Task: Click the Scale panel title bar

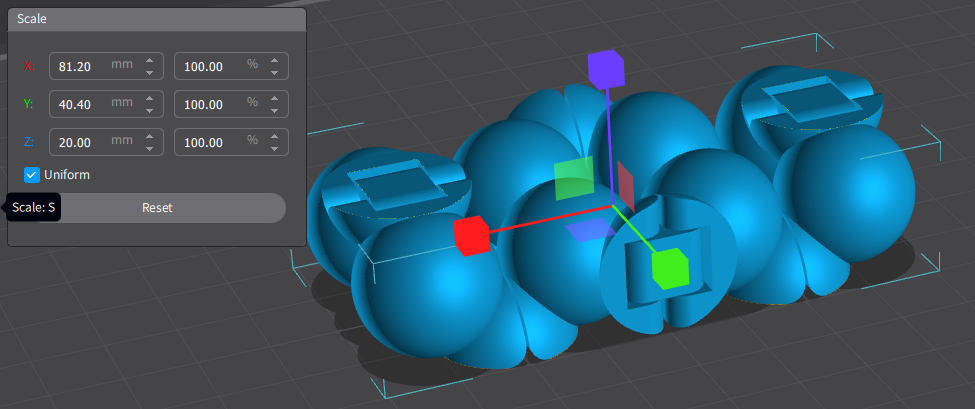Action: [x=157, y=19]
